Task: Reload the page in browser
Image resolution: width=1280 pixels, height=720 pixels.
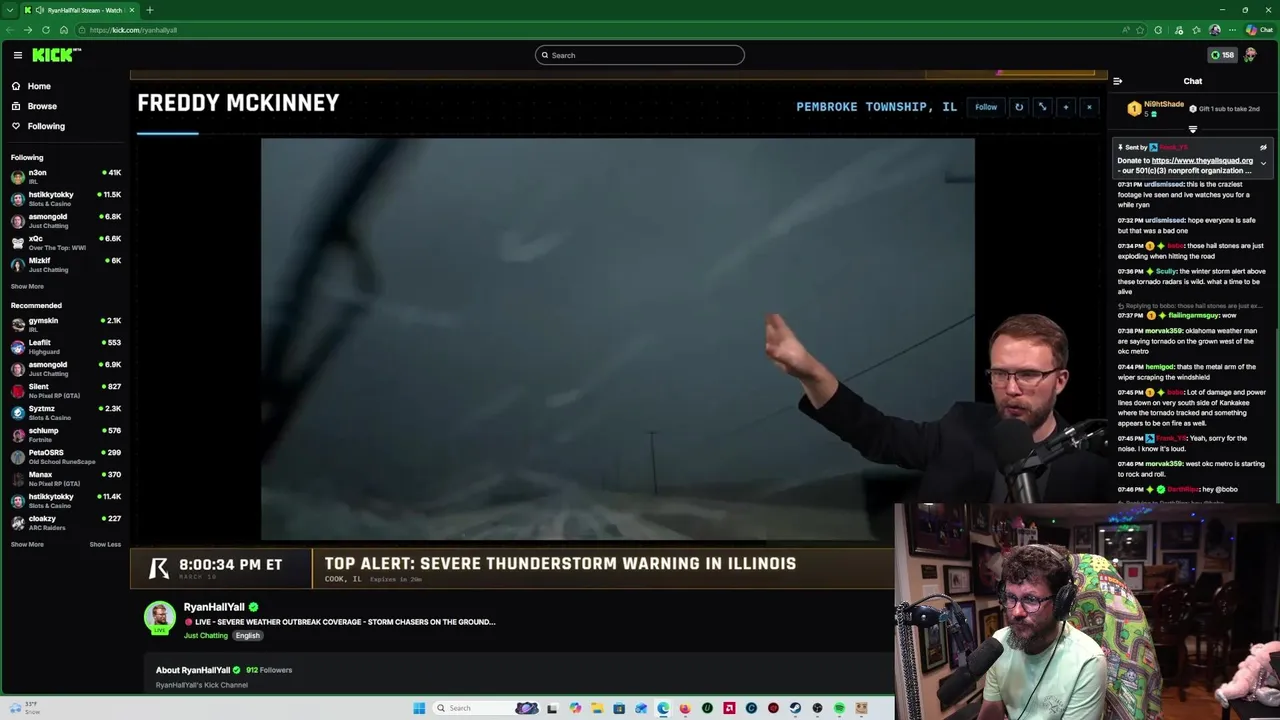Action: [45, 30]
